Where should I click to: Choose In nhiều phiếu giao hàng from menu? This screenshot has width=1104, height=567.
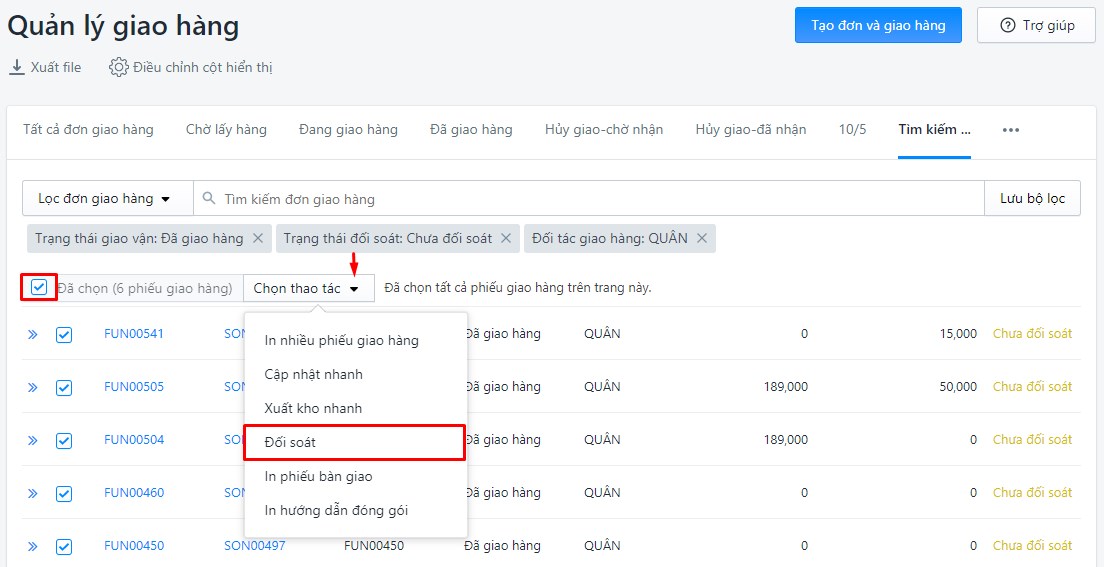click(x=356, y=341)
